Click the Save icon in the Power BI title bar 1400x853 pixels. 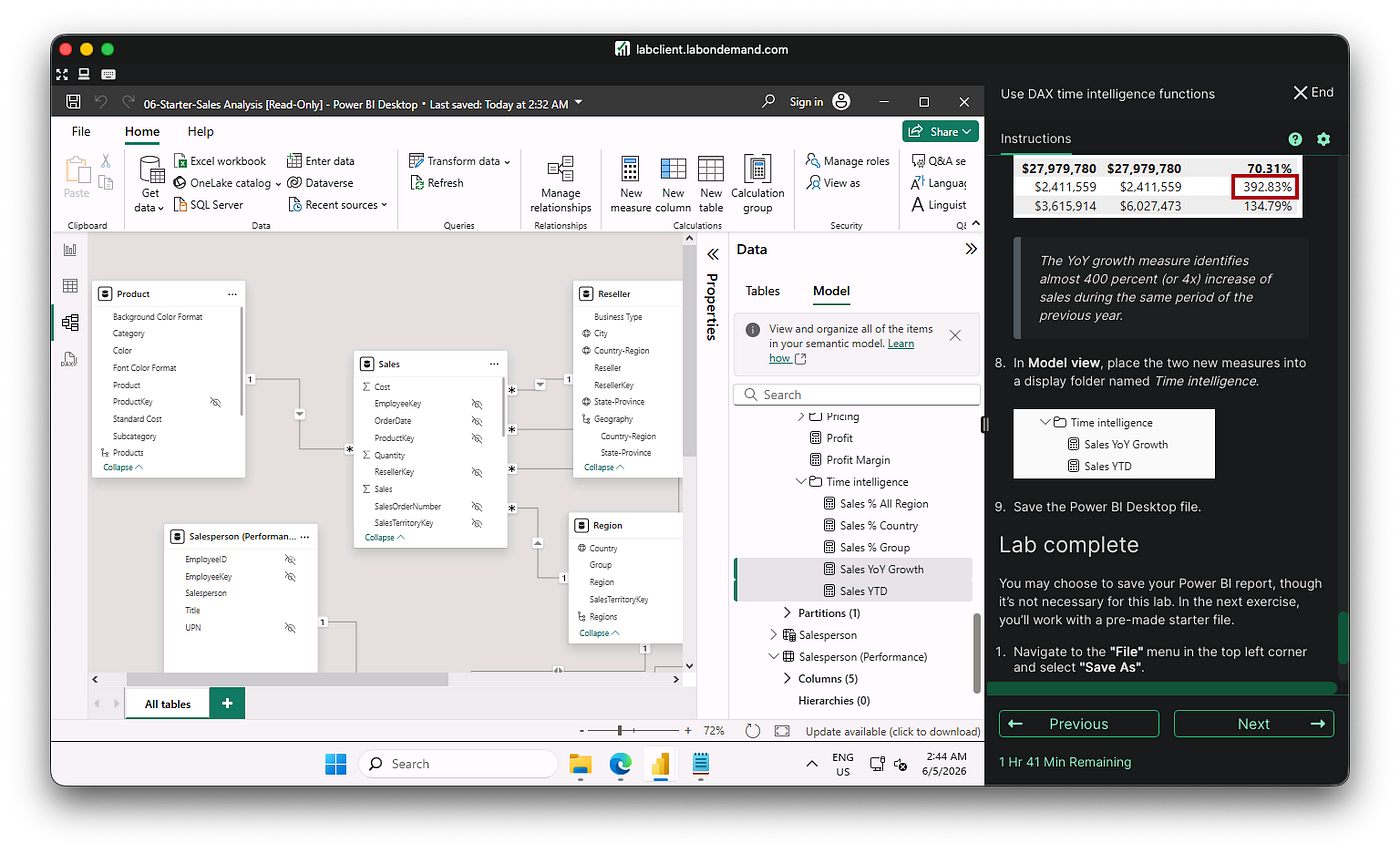73,102
